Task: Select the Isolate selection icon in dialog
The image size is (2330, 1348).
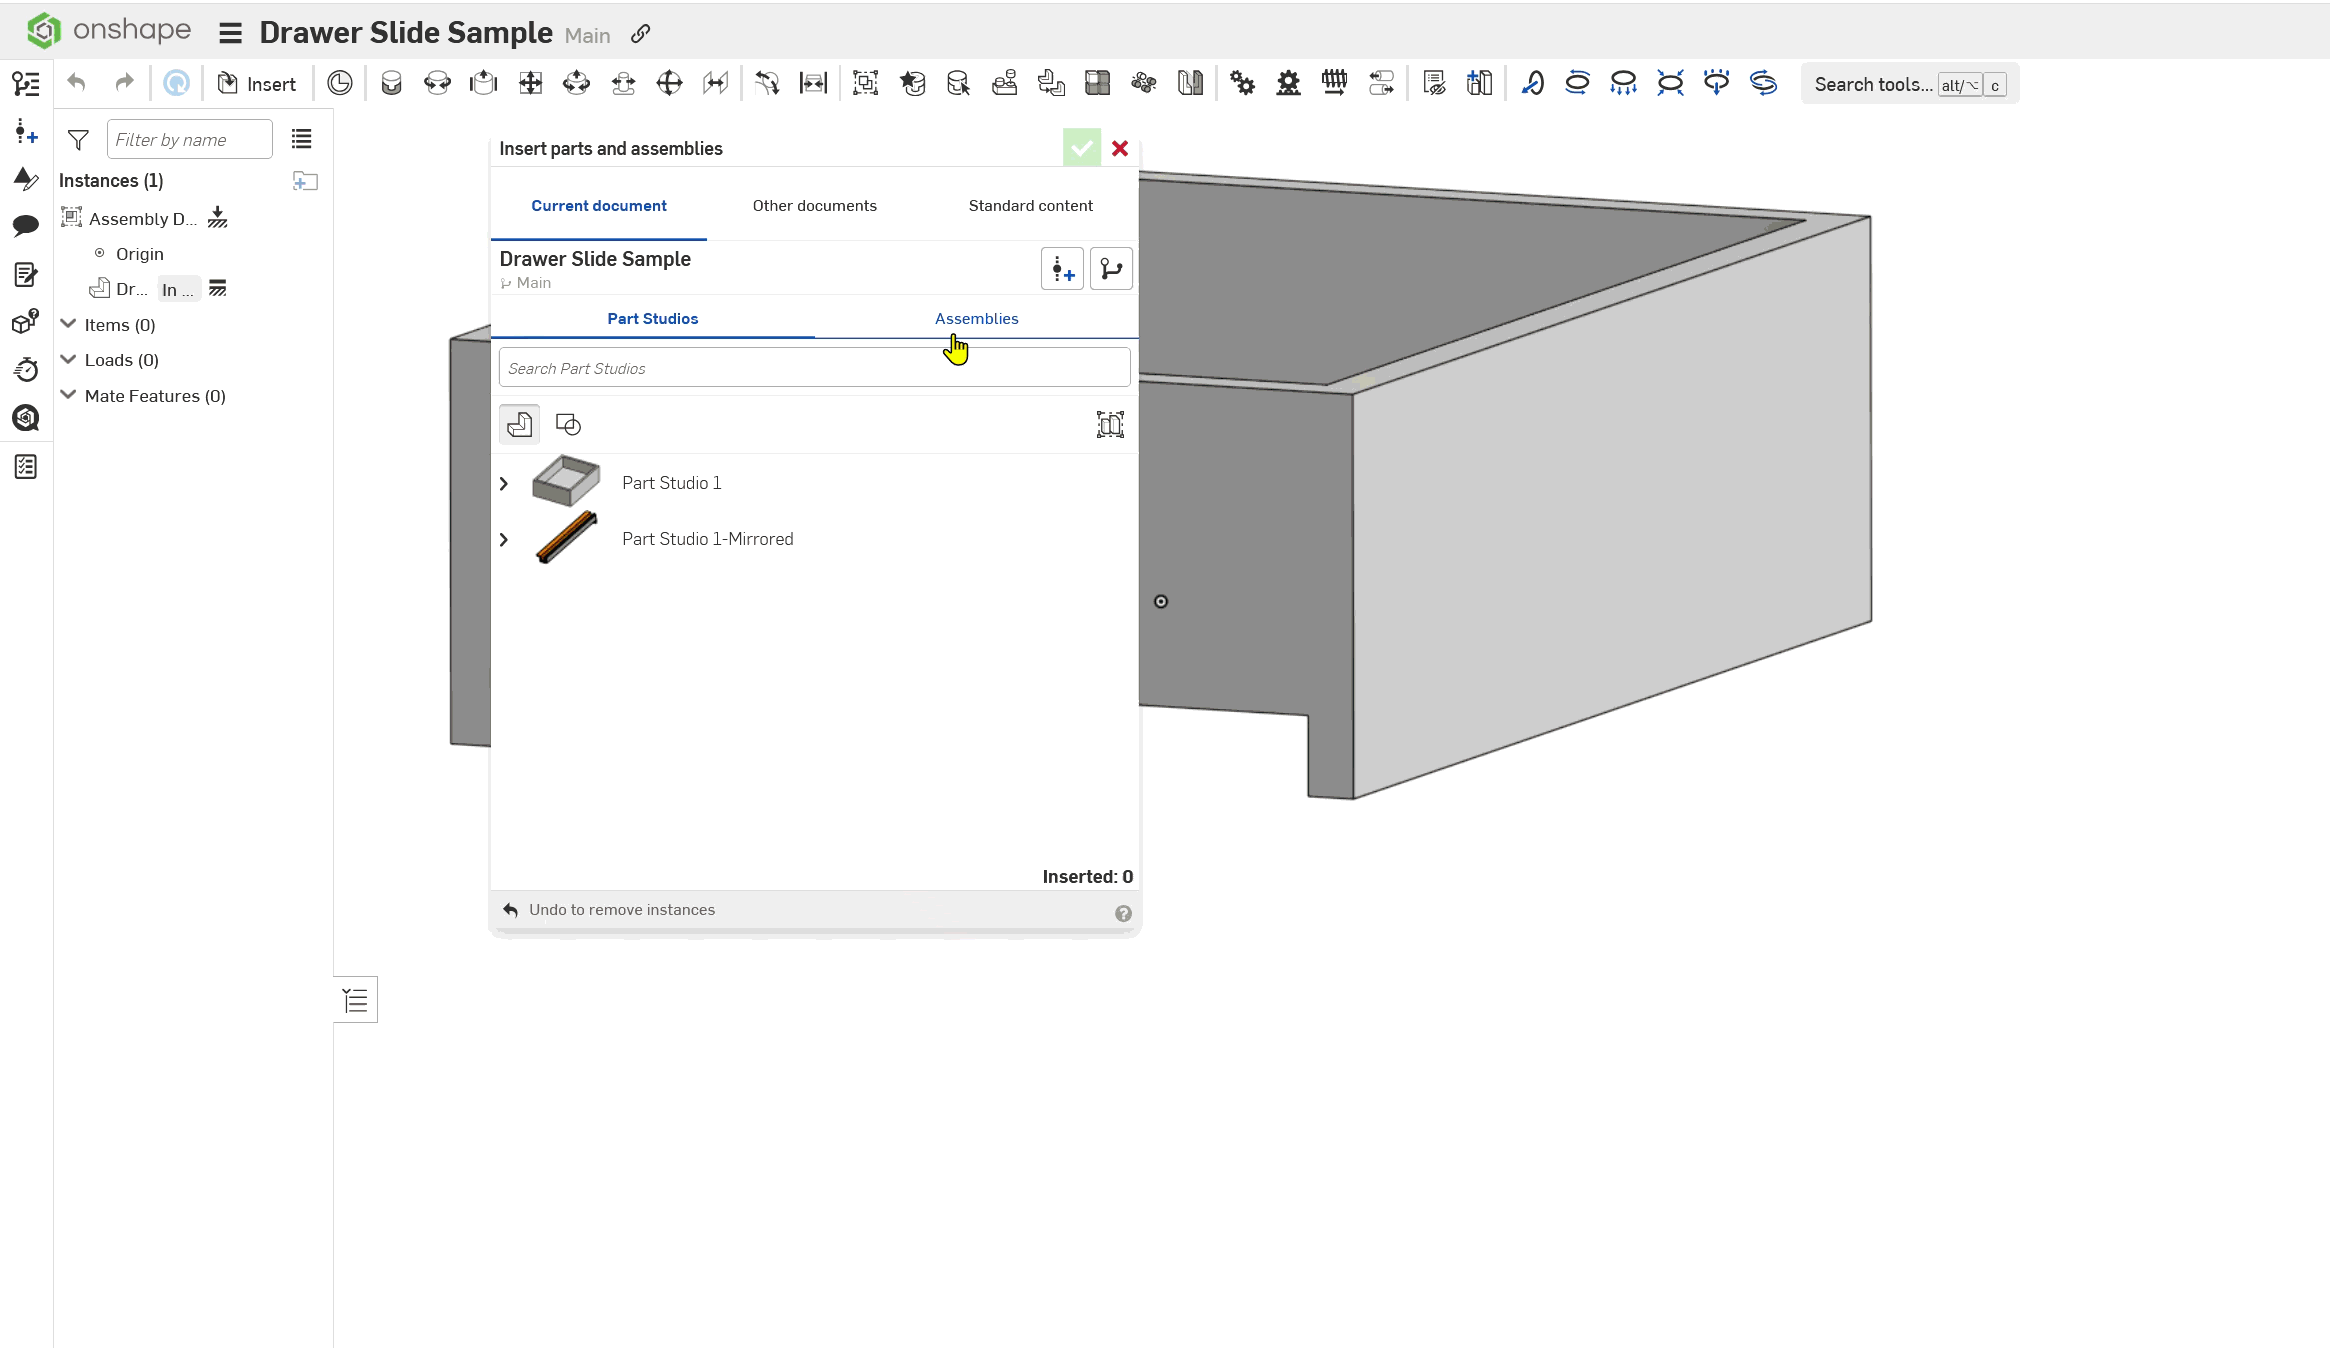Action: [x=1110, y=424]
